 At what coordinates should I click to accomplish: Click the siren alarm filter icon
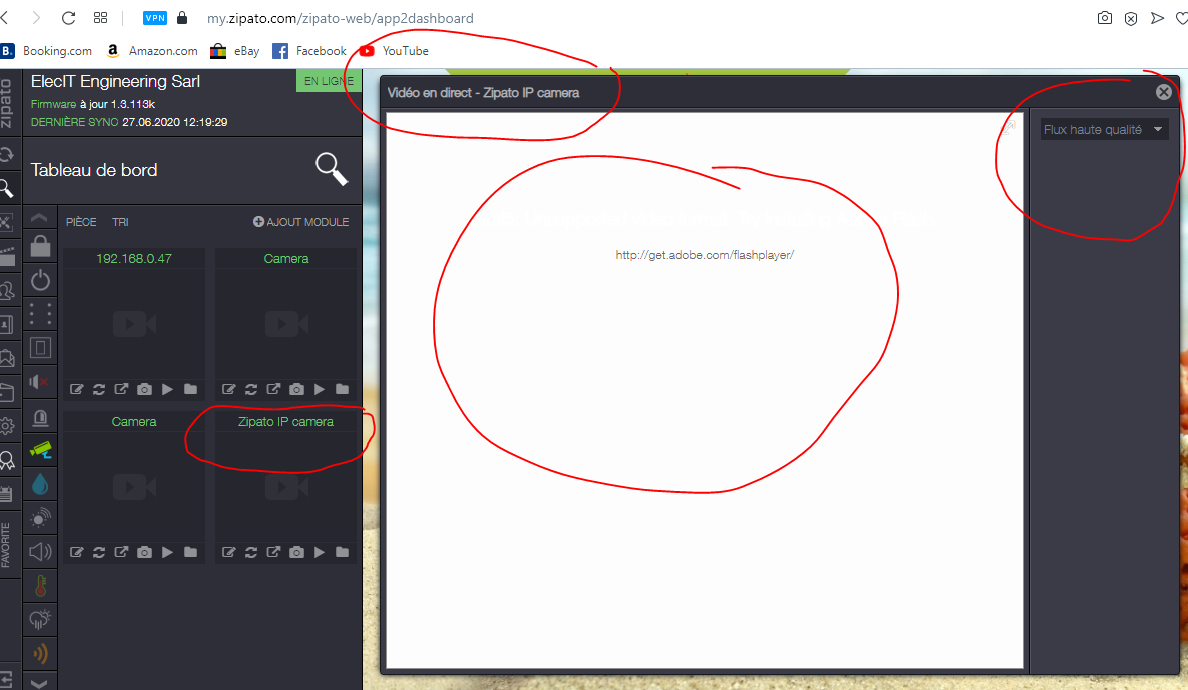click(x=40, y=417)
